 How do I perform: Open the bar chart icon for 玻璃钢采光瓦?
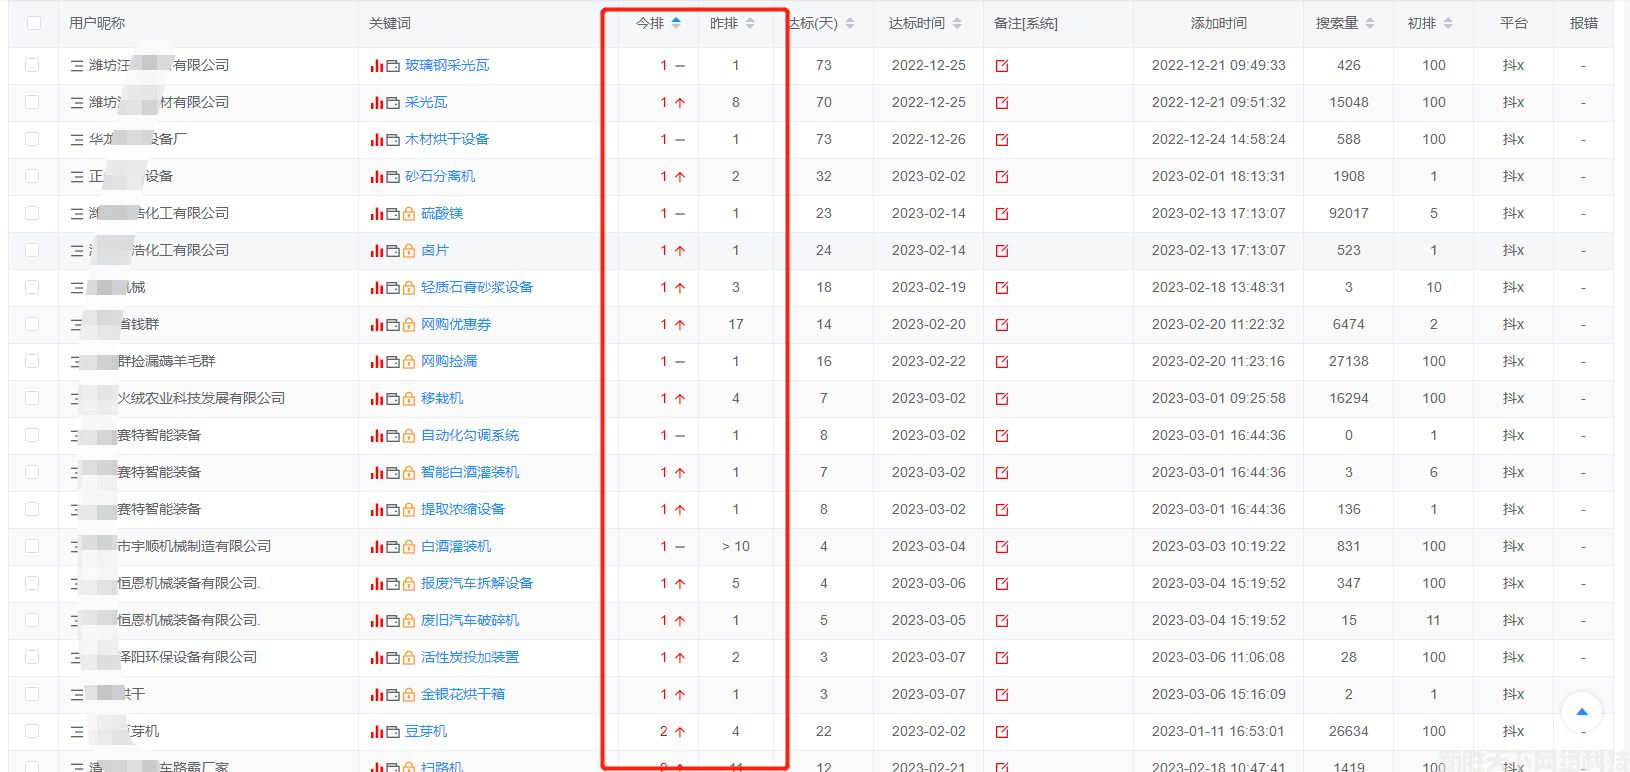click(x=377, y=66)
